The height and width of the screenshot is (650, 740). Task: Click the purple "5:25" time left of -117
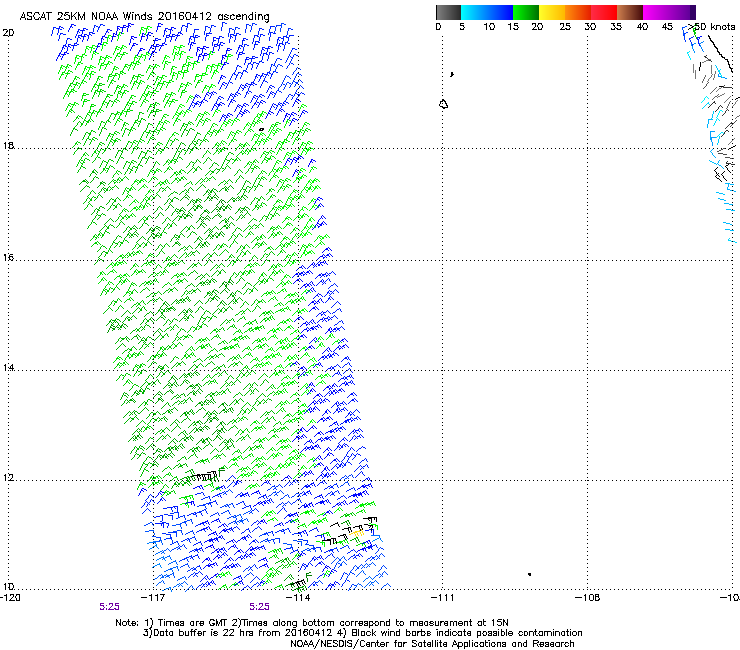109,607
